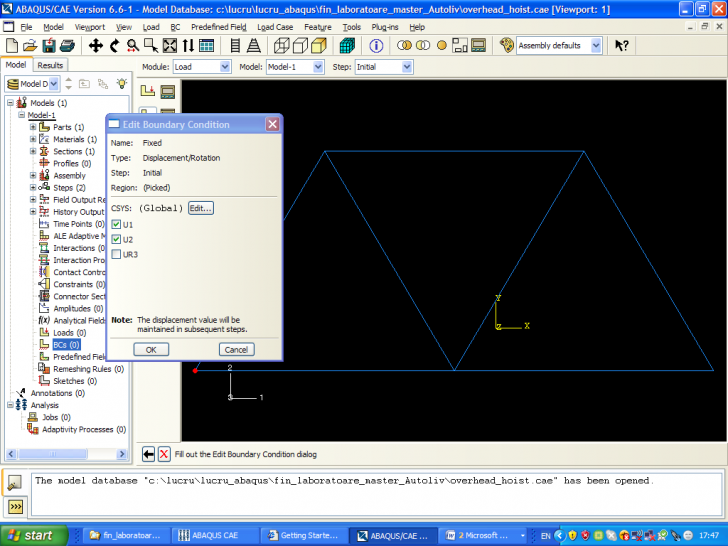This screenshot has width=728, height=546.
Task: Expand the Materials tree node
Action: pyautogui.click(x=33, y=139)
